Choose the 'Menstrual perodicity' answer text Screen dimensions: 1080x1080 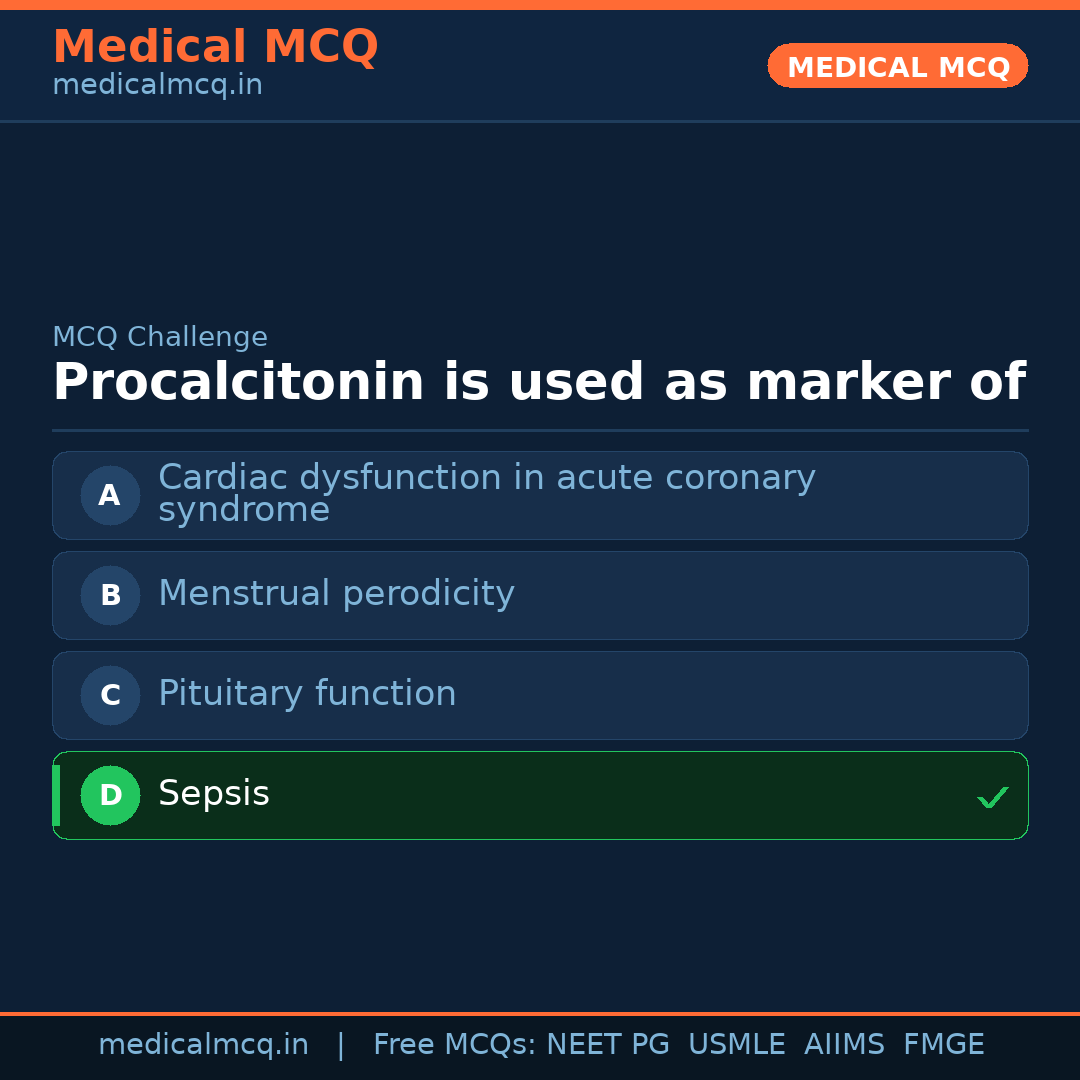point(336,594)
